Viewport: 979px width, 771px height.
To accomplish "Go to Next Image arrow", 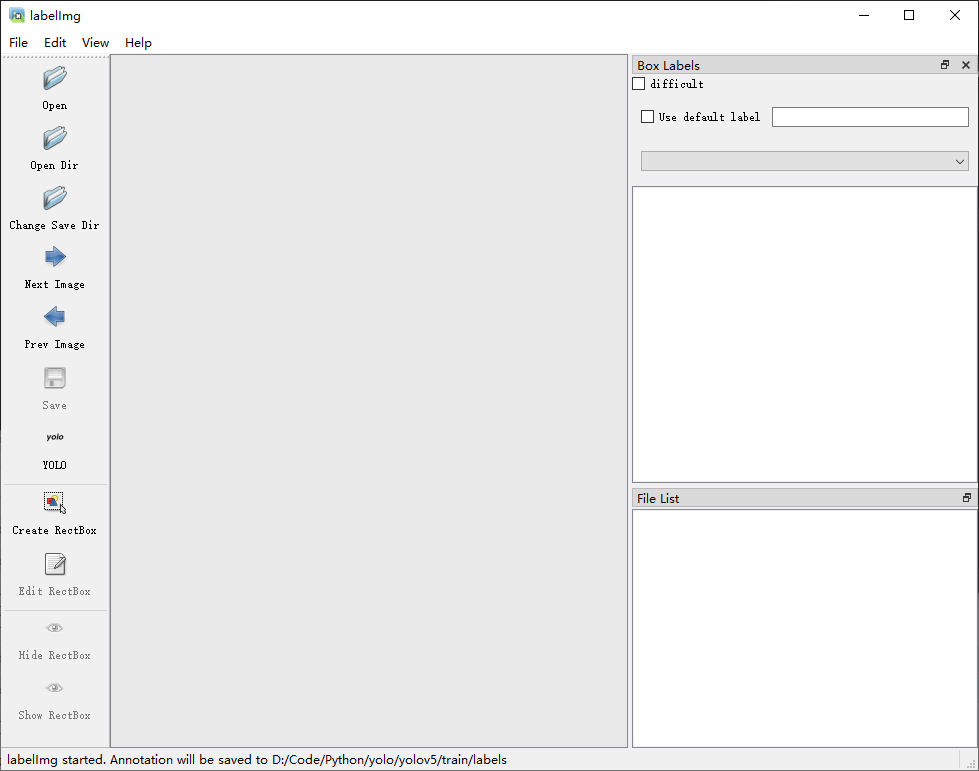I will (x=54, y=257).
